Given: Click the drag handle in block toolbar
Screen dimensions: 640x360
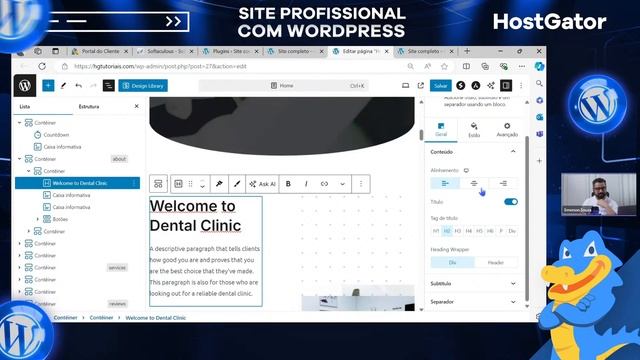Looking at the screenshot, I should (190, 184).
